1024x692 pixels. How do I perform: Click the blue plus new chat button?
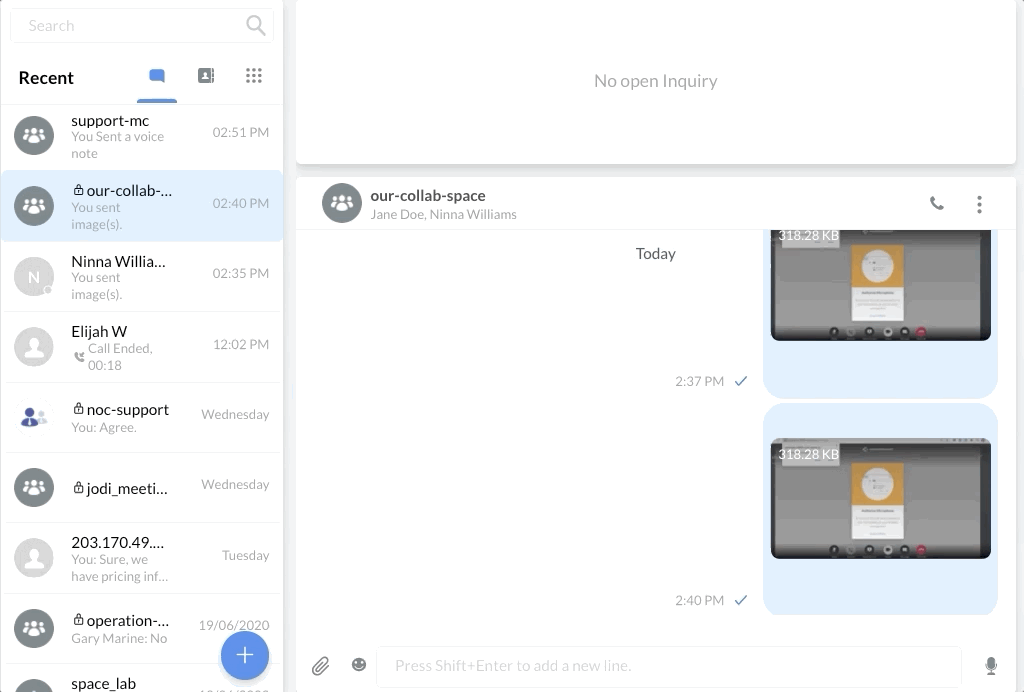tap(245, 655)
